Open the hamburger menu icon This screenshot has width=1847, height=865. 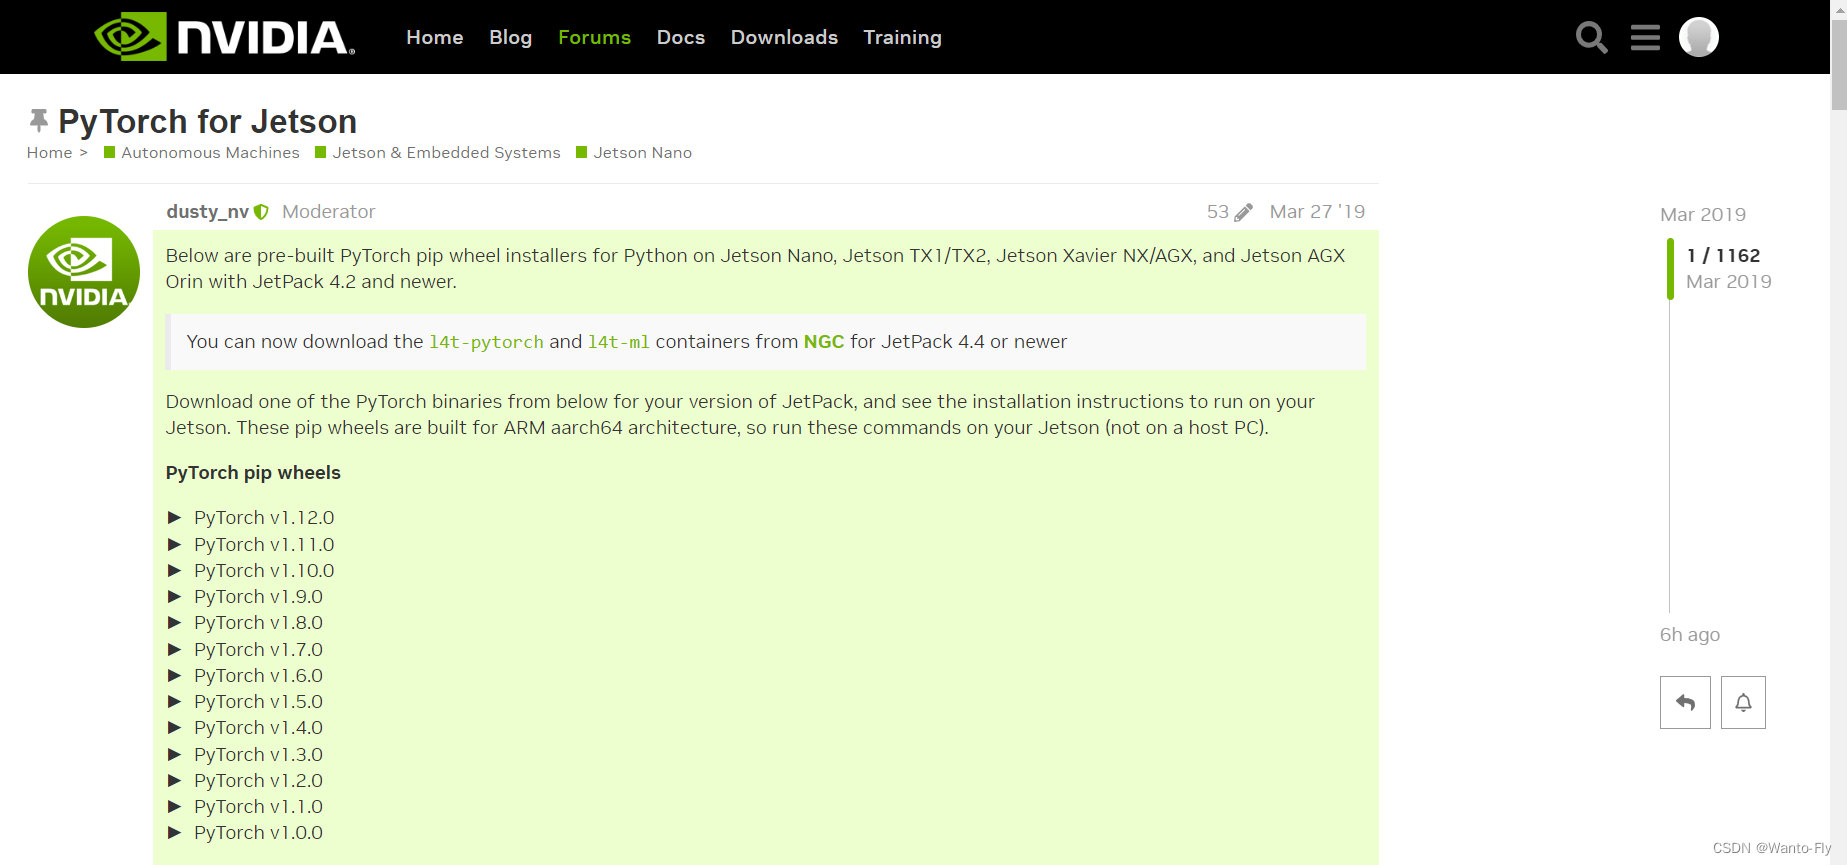click(x=1645, y=37)
